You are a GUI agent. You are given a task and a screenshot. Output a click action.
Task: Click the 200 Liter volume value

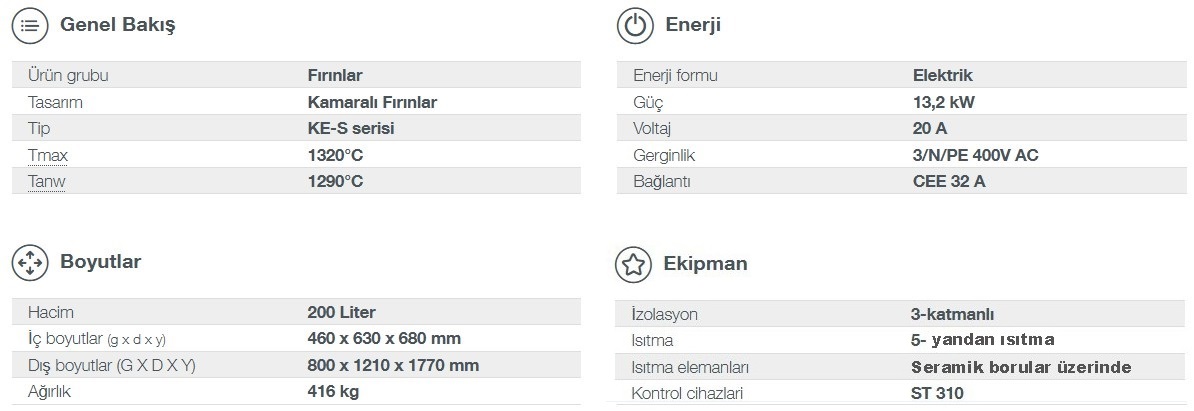click(342, 312)
